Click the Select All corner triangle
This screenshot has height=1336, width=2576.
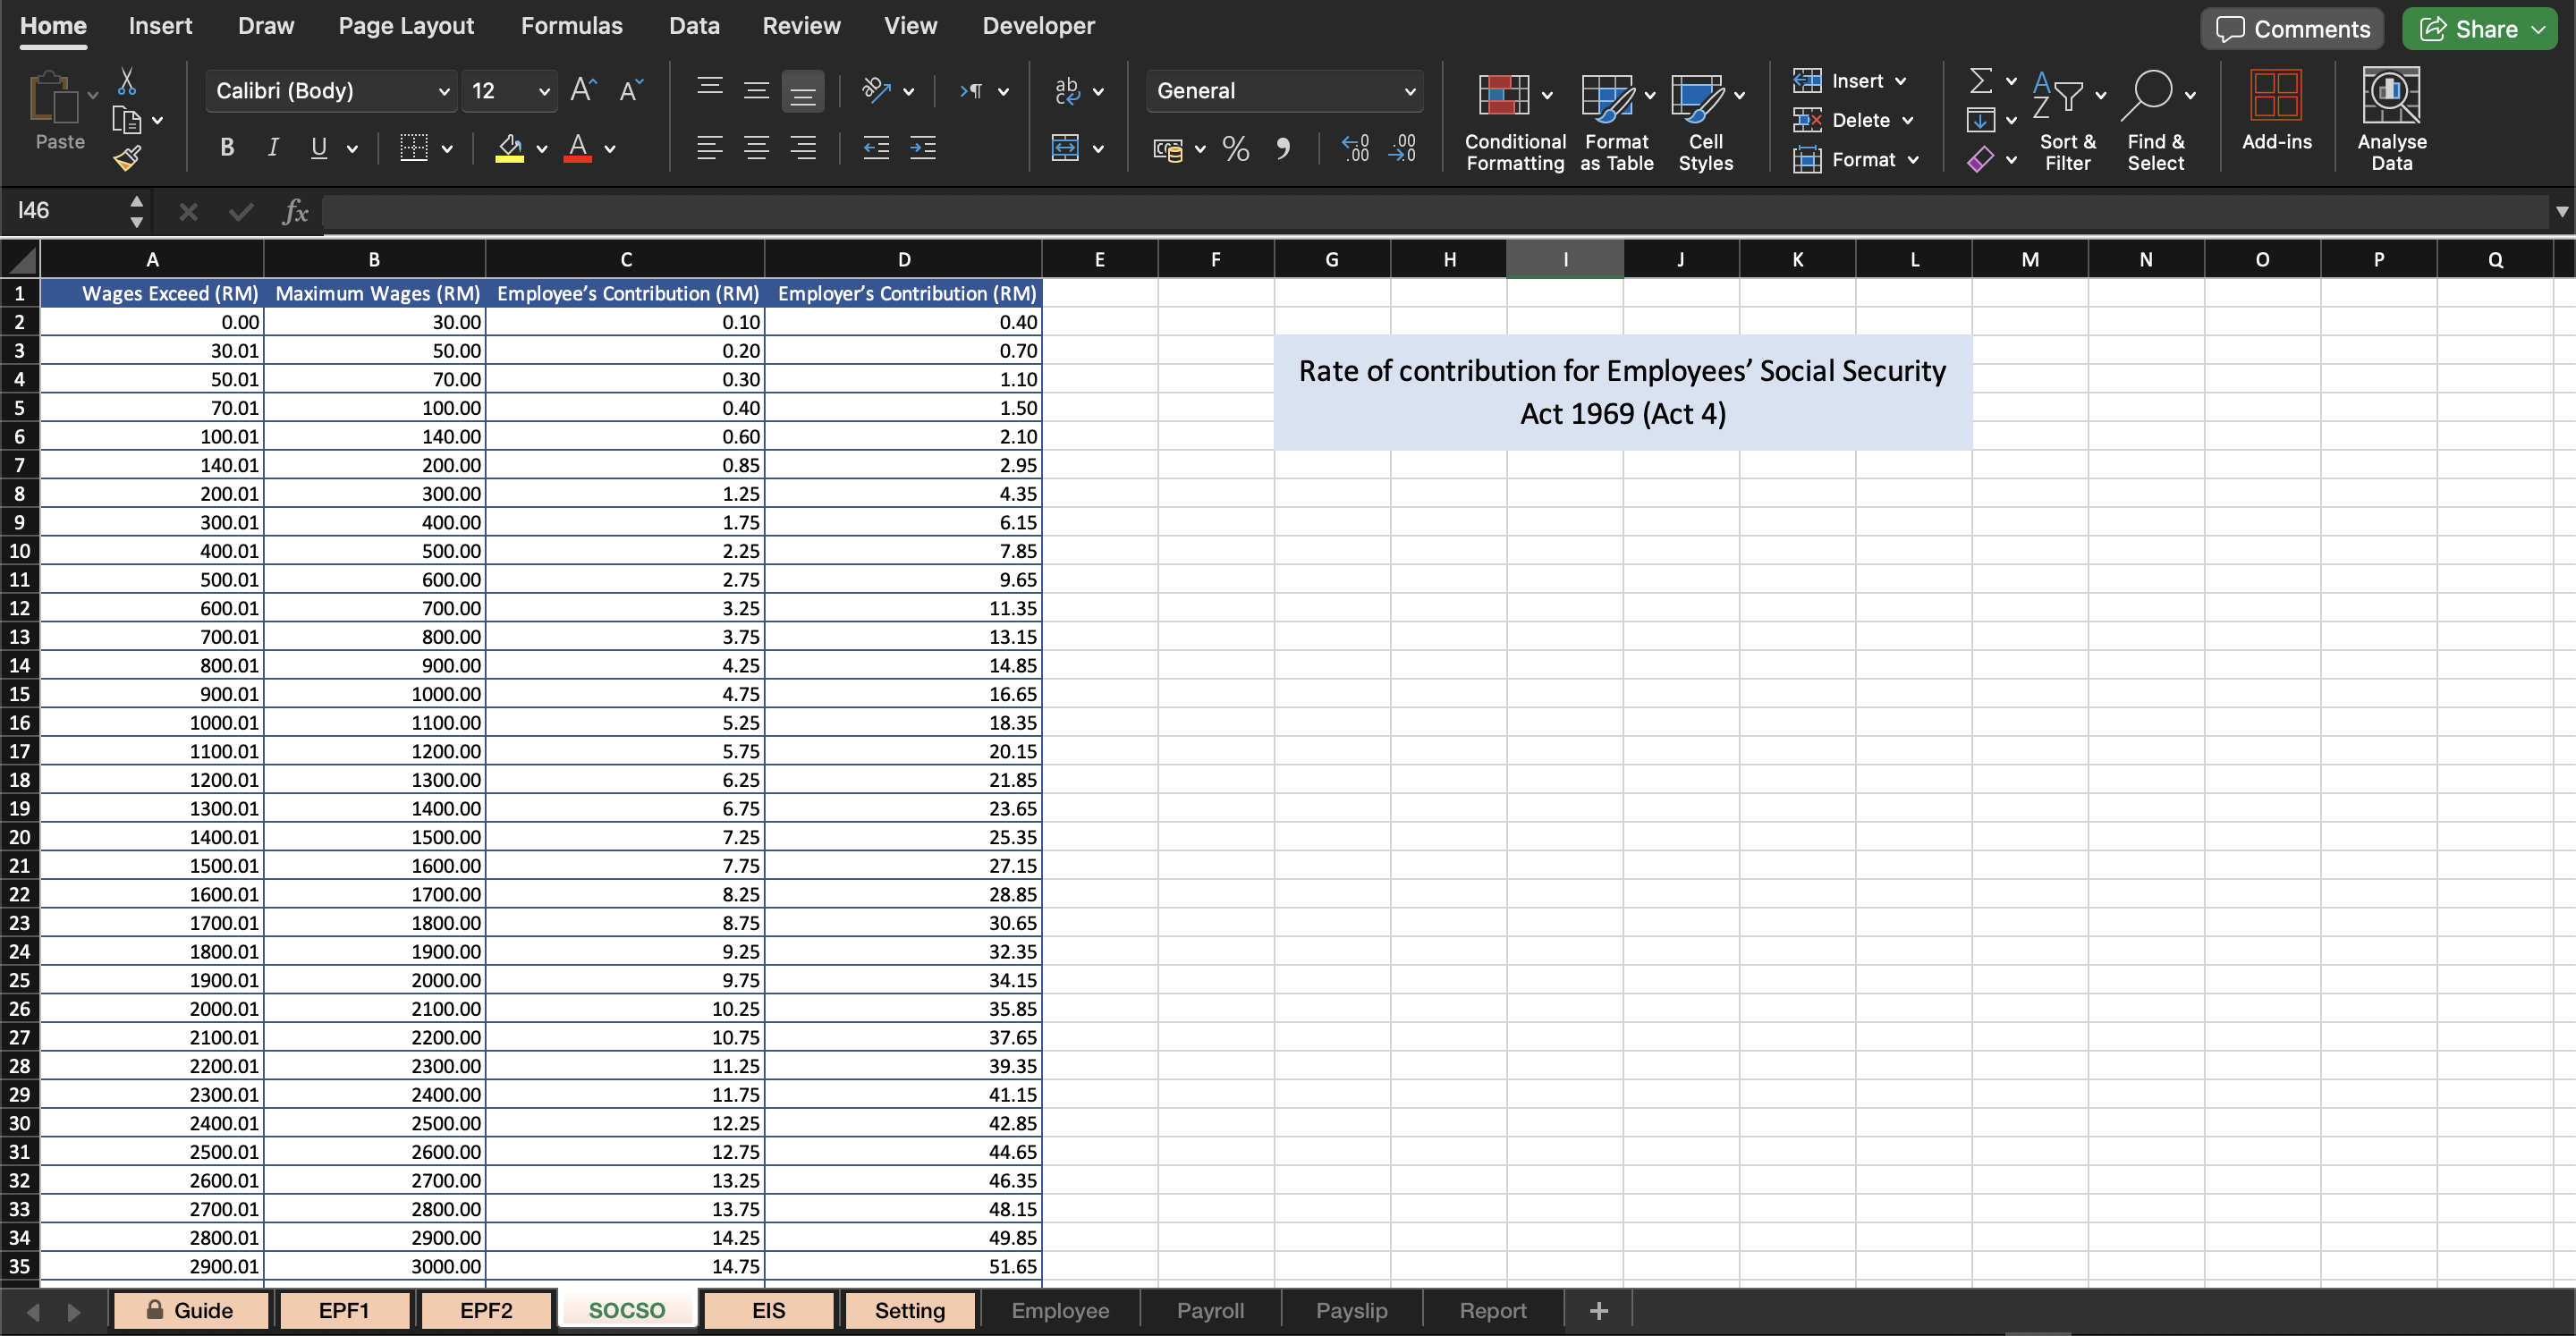(x=21, y=260)
